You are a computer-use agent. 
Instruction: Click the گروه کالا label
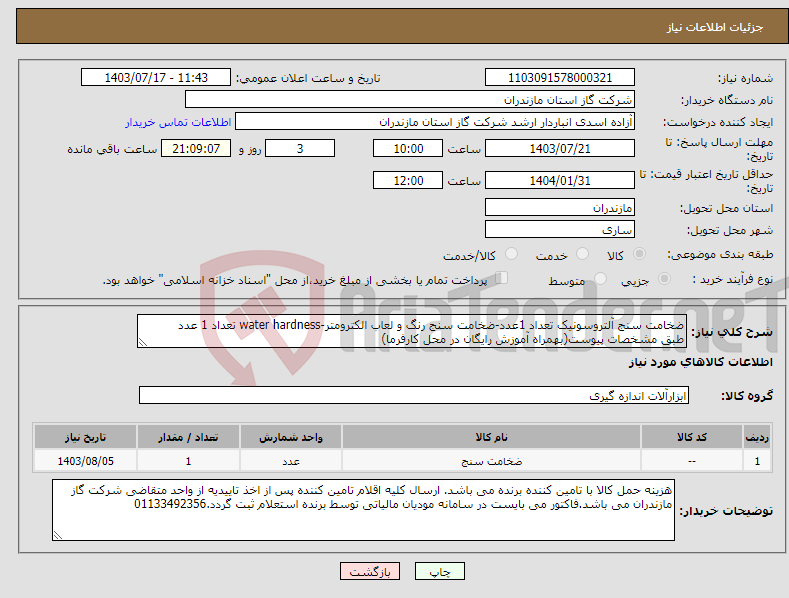tap(747, 396)
